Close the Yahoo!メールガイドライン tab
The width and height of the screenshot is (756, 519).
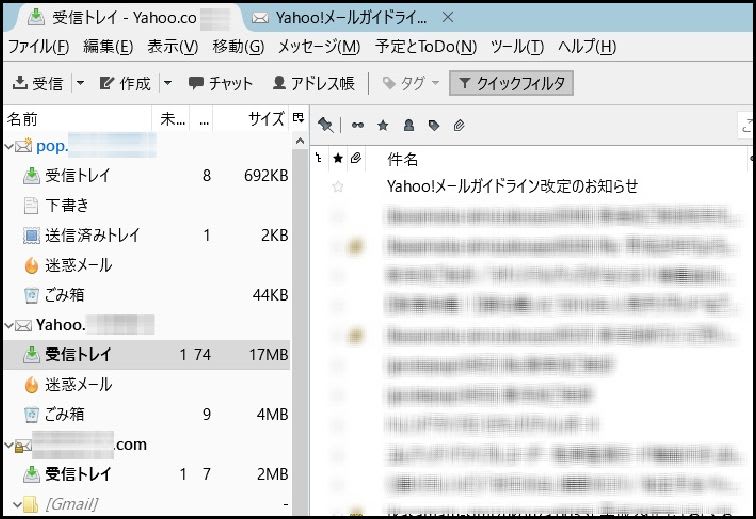coord(447,18)
